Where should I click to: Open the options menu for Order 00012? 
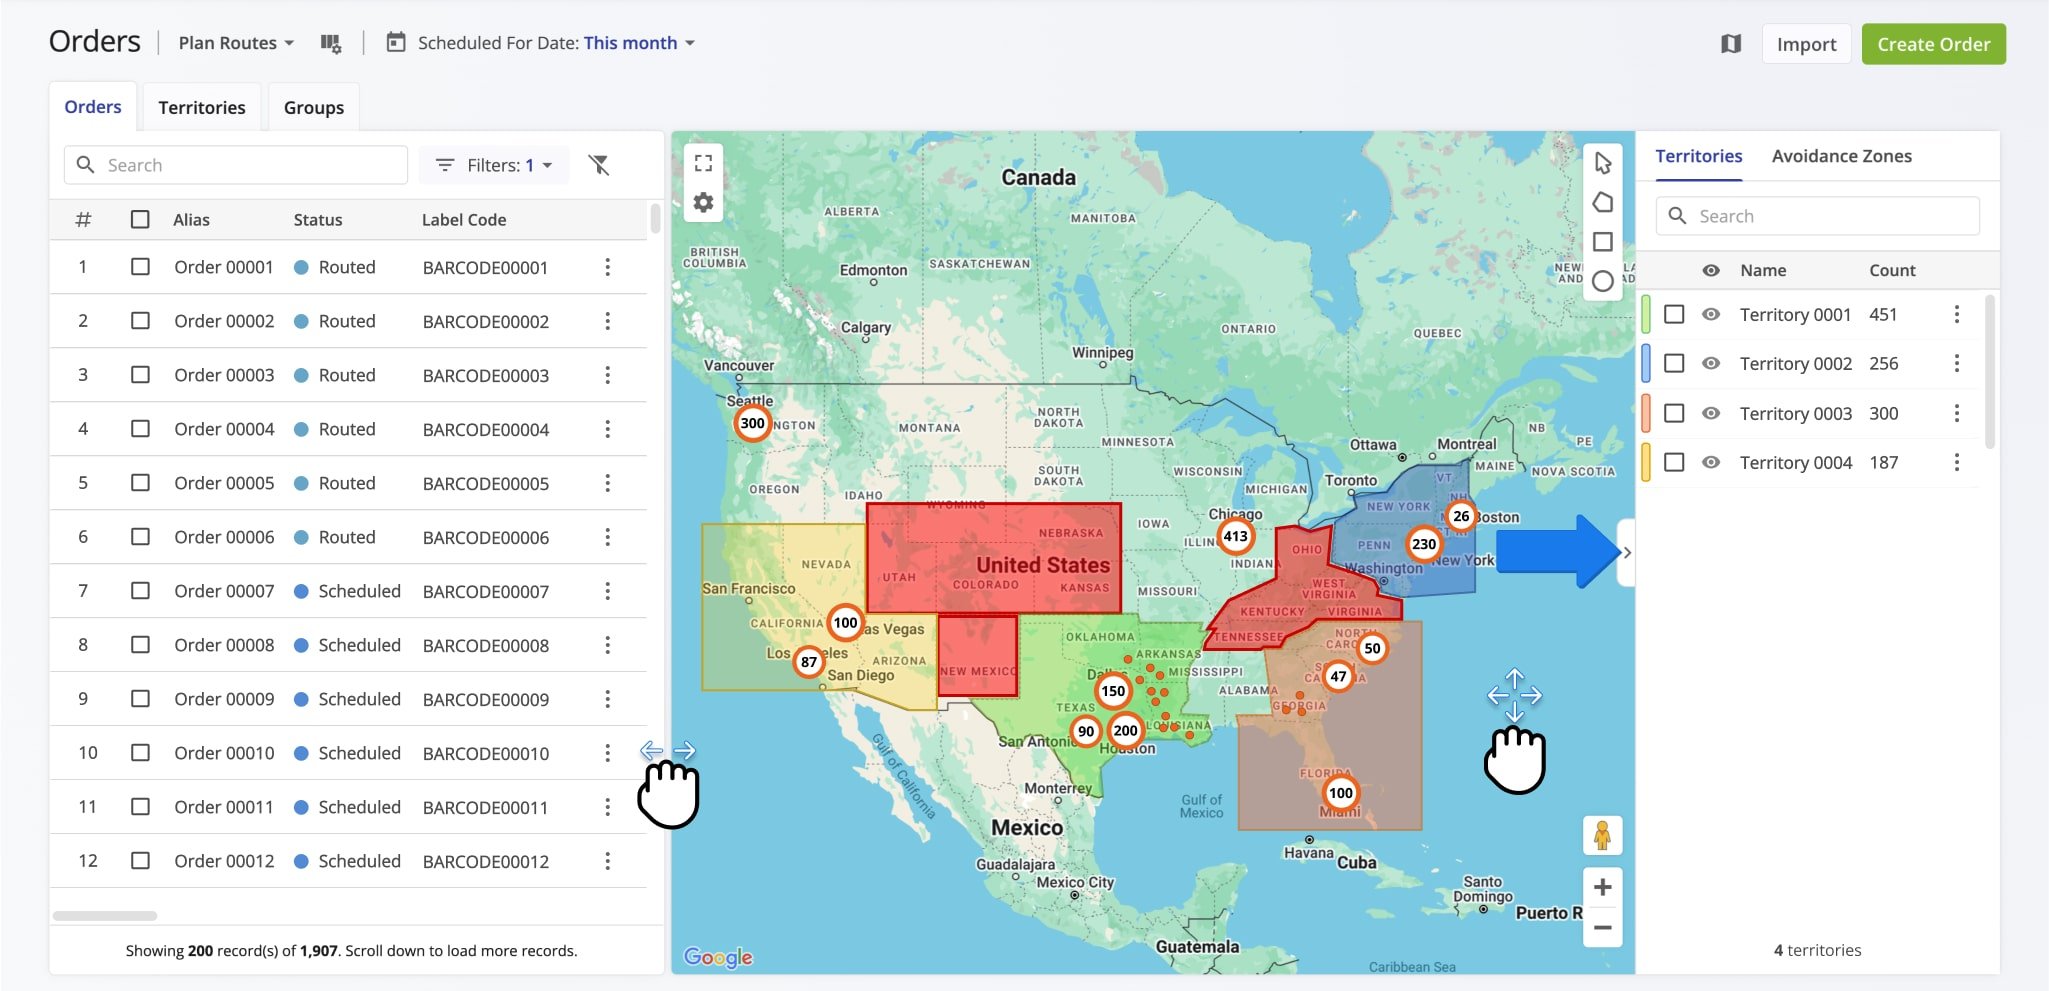(x=607, y=861)
